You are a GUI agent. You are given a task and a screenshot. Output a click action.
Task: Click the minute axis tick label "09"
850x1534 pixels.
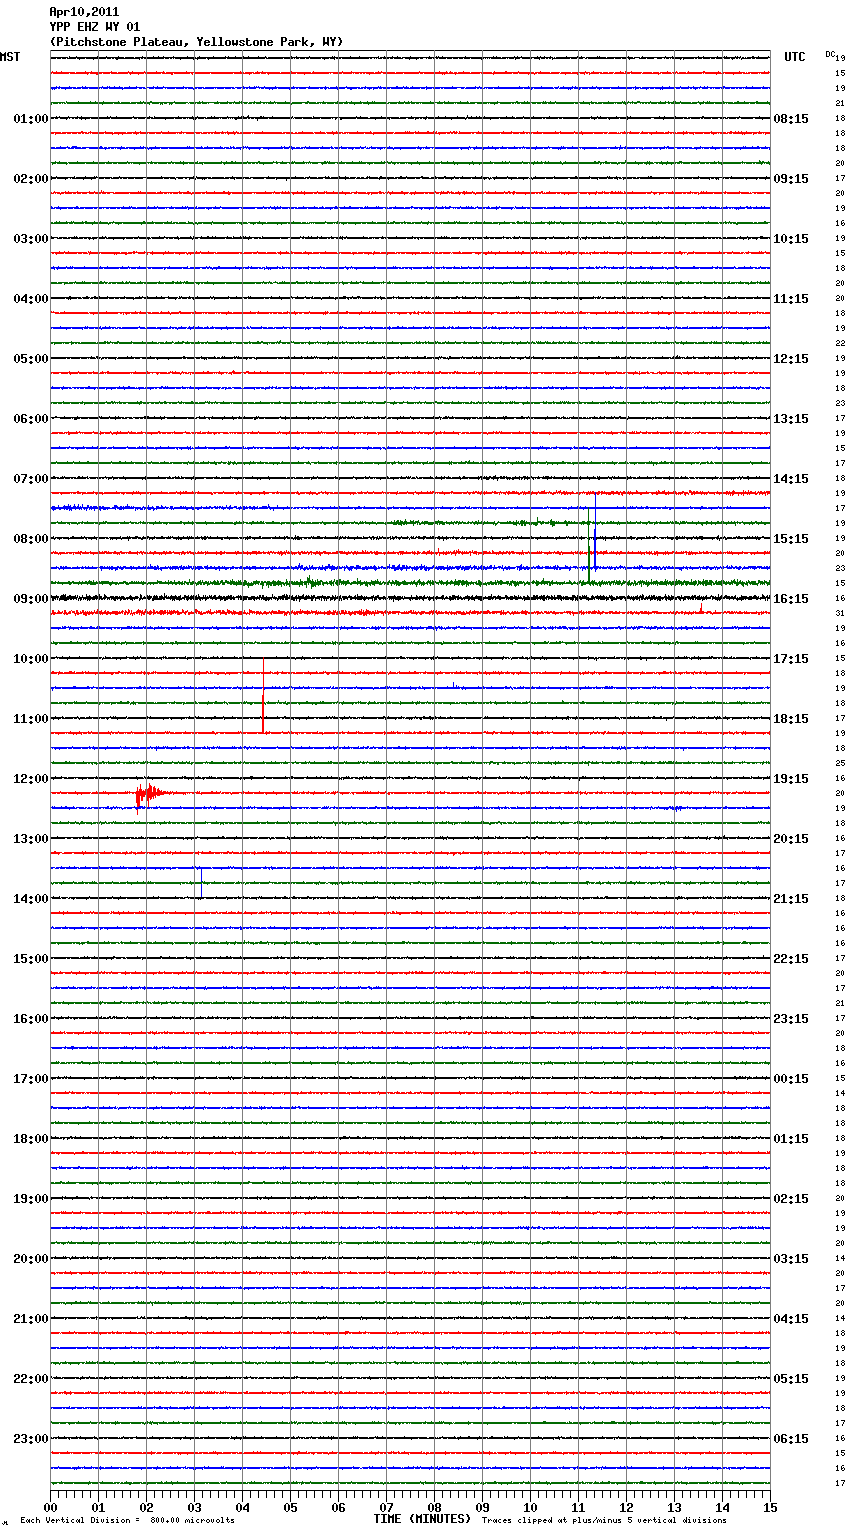(482, 1507)
